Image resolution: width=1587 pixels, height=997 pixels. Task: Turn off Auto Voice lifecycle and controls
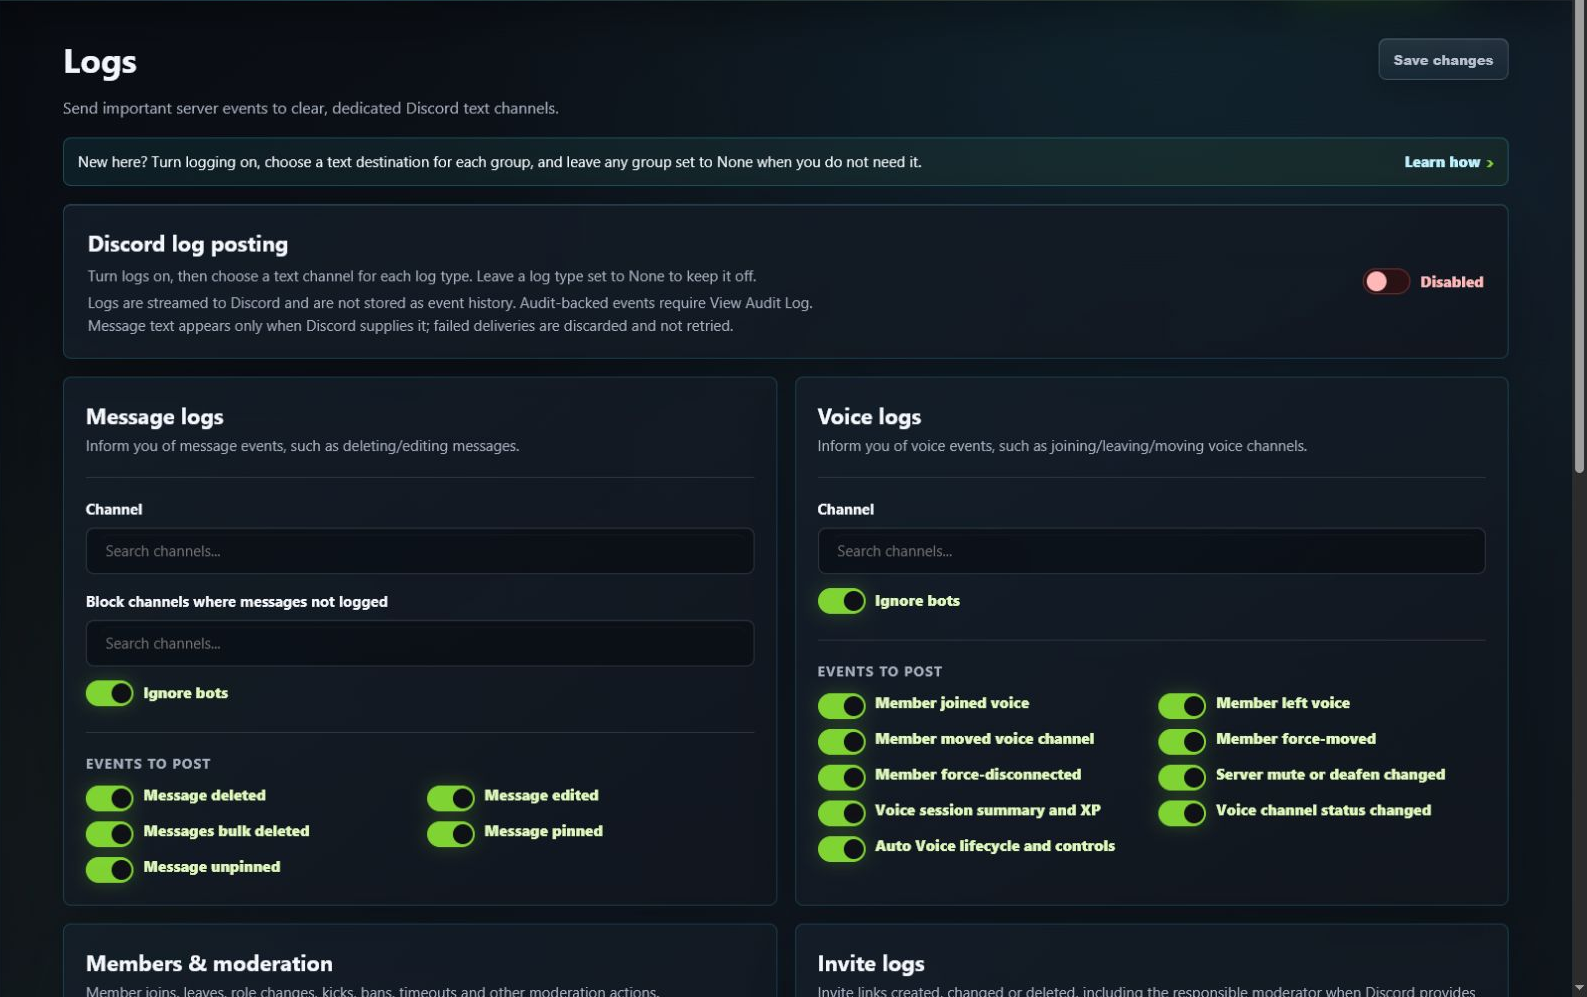(x=841, y=849)
